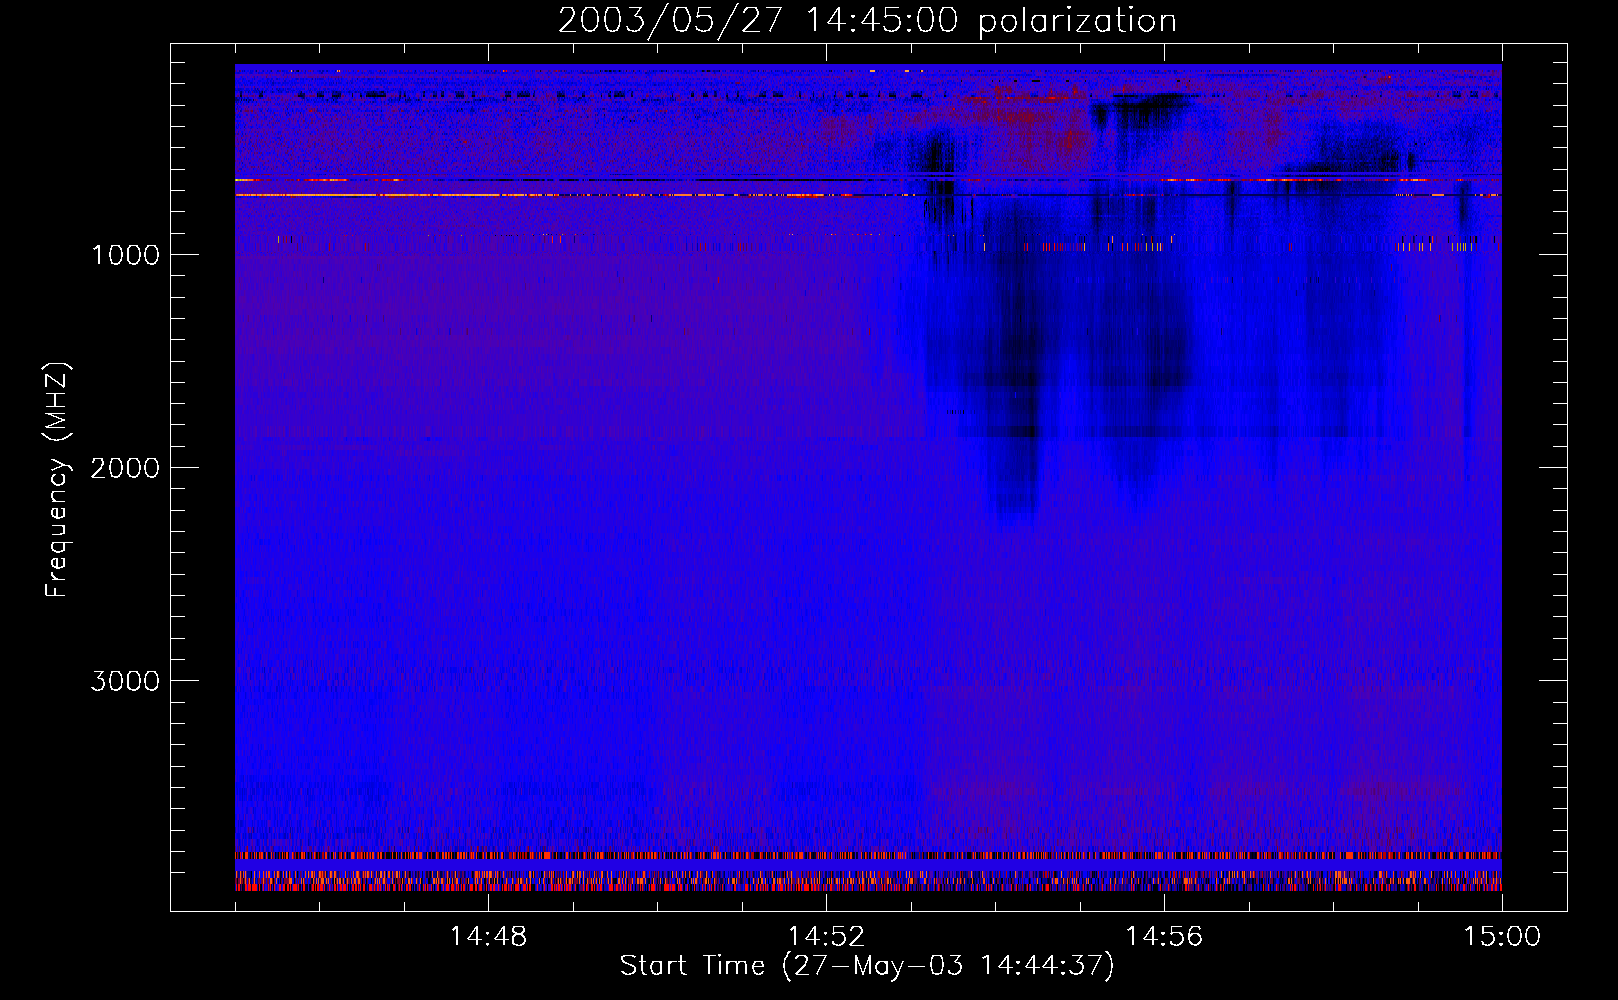Screen dimensions: 1618x1000
Task: Click the "15:00" time tick label
Action: pyautogui.click(x=1502, y=937)
